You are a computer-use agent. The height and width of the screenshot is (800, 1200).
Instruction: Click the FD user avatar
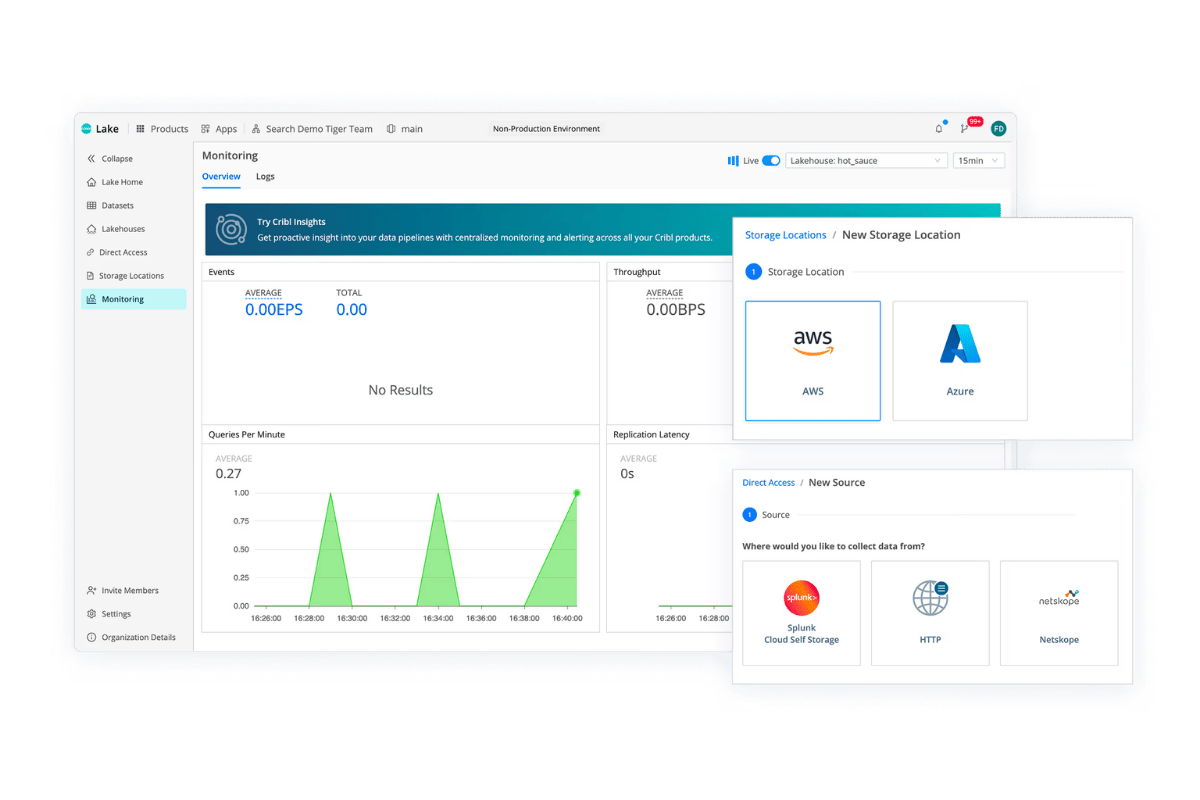pyautogui.click(x=998, y=128)
